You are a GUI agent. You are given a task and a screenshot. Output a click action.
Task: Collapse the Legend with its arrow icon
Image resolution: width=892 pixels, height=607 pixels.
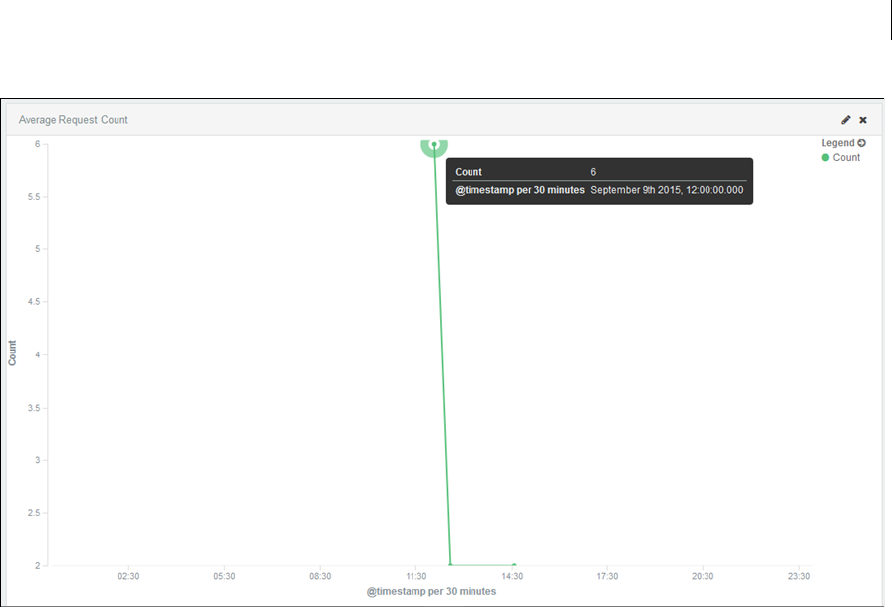(861, 143)
